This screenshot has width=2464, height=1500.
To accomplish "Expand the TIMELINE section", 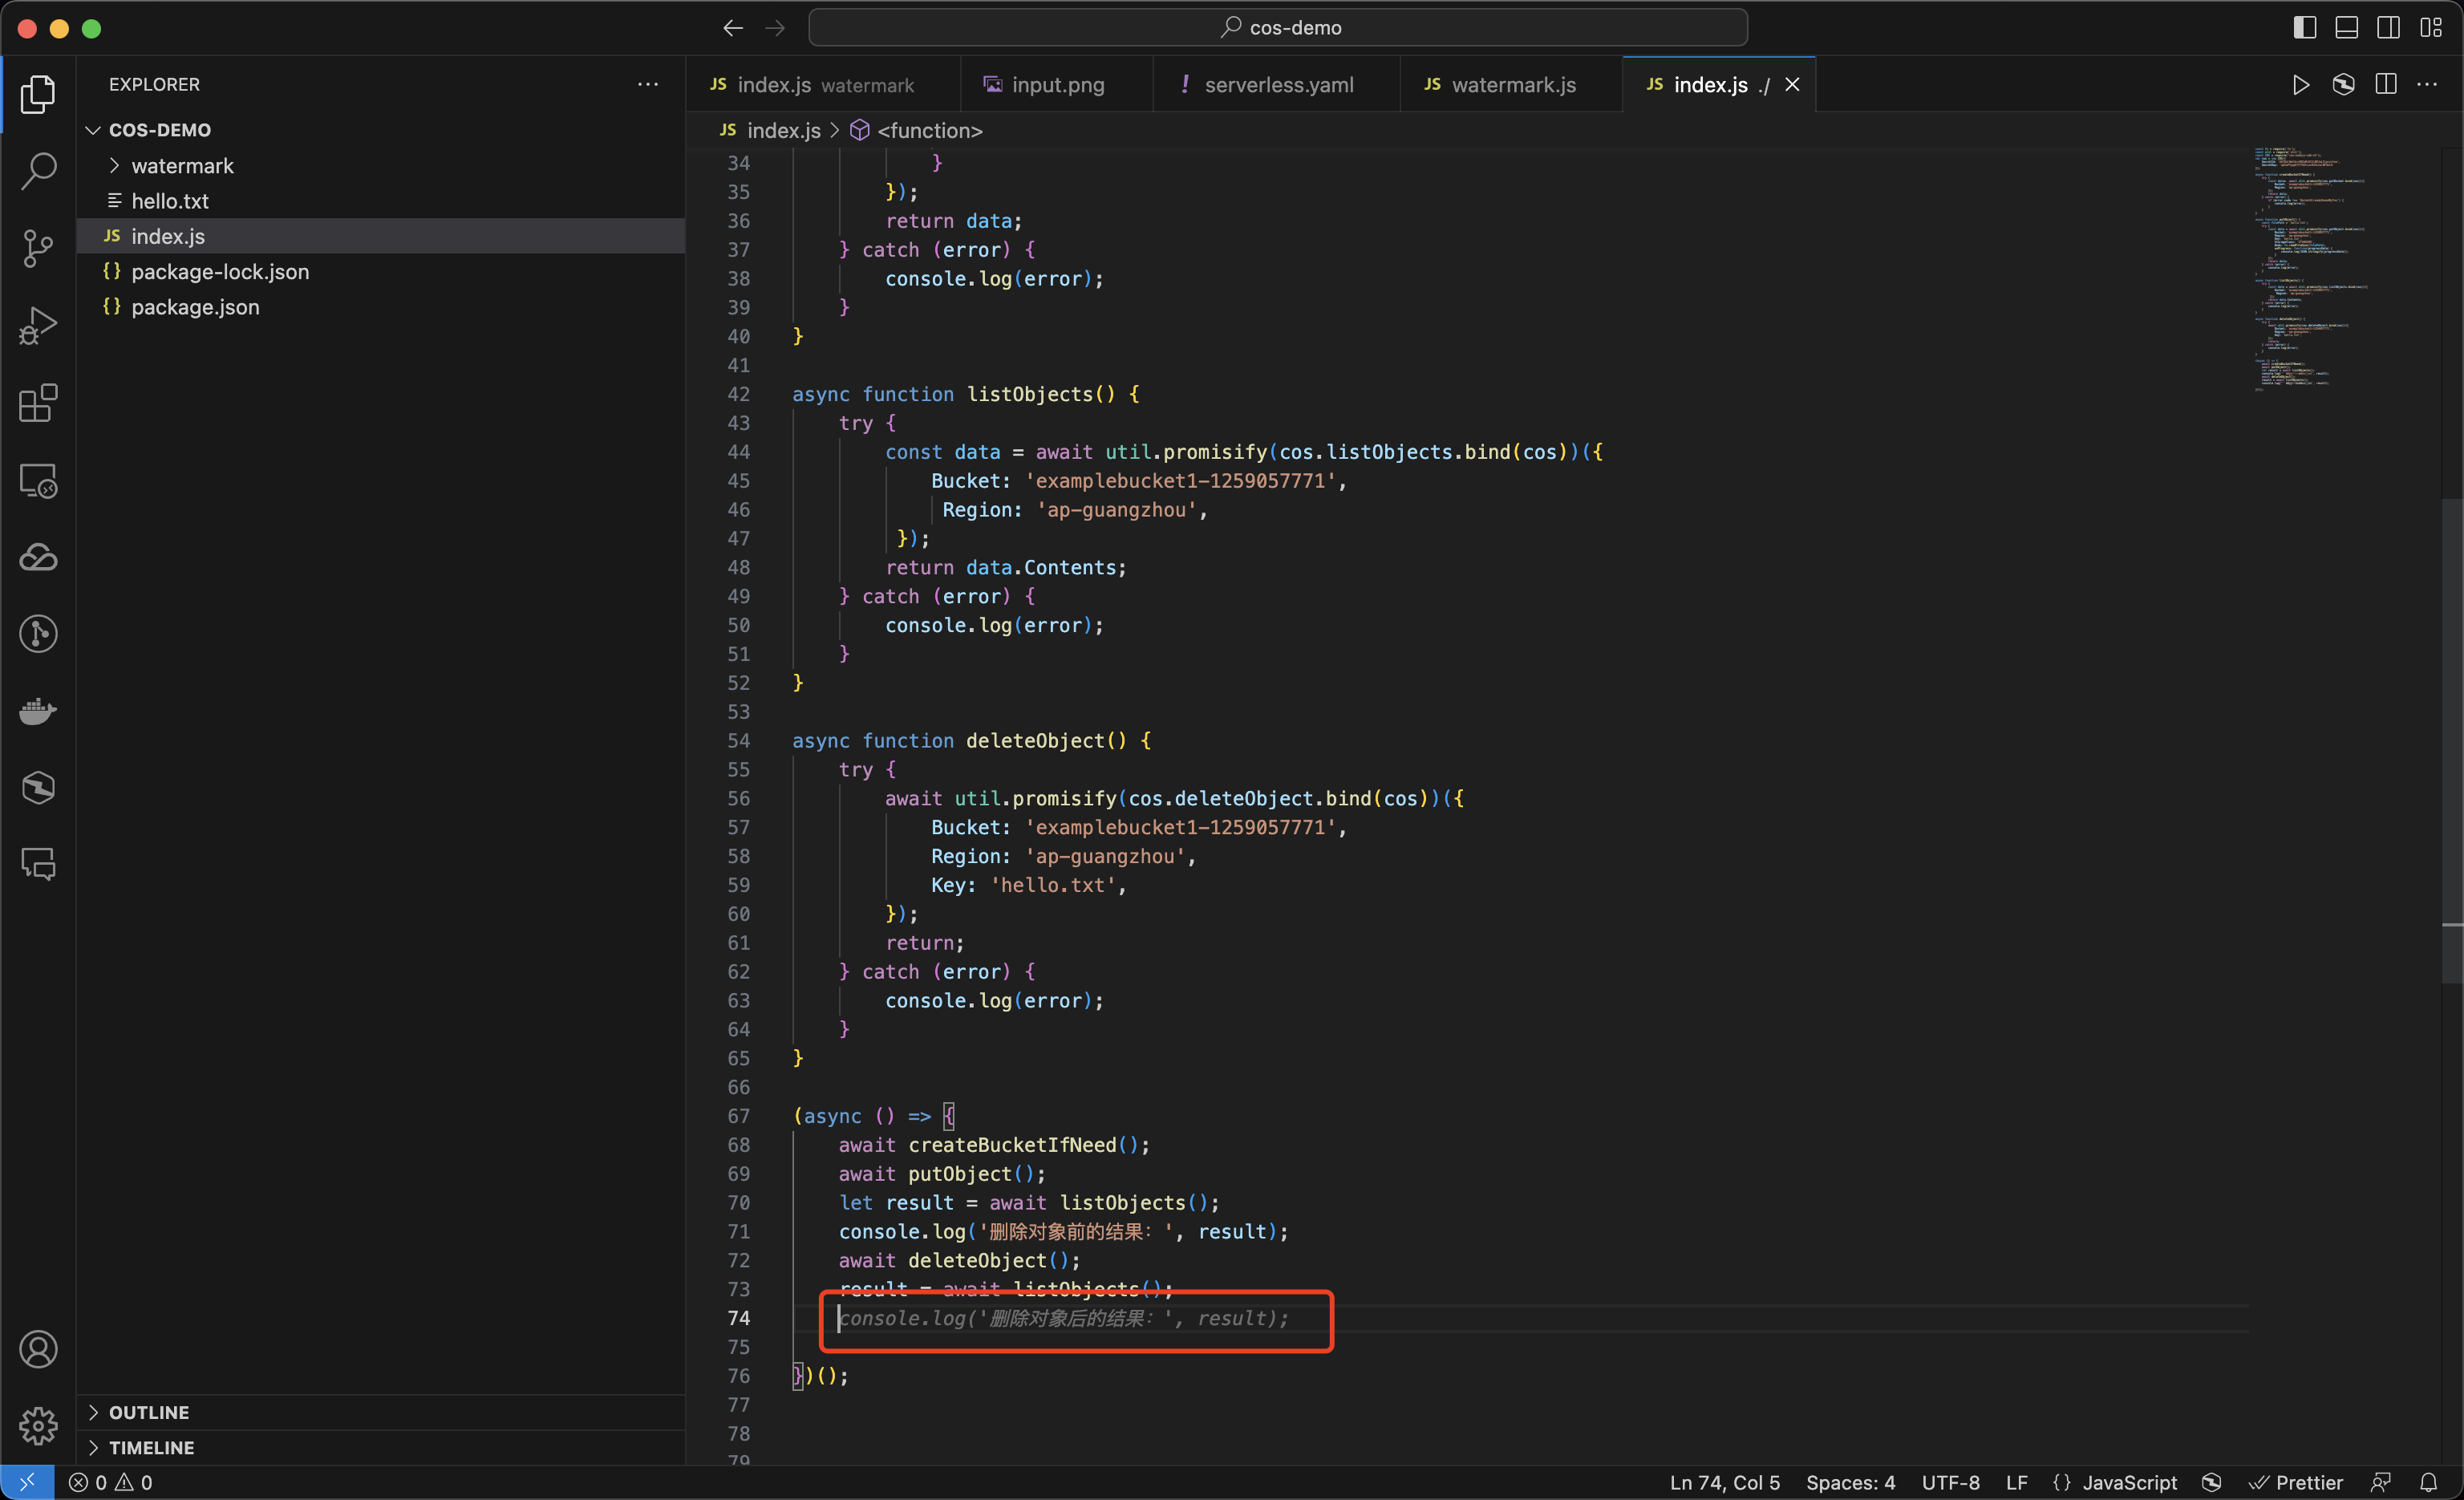I will point(151,1447).
